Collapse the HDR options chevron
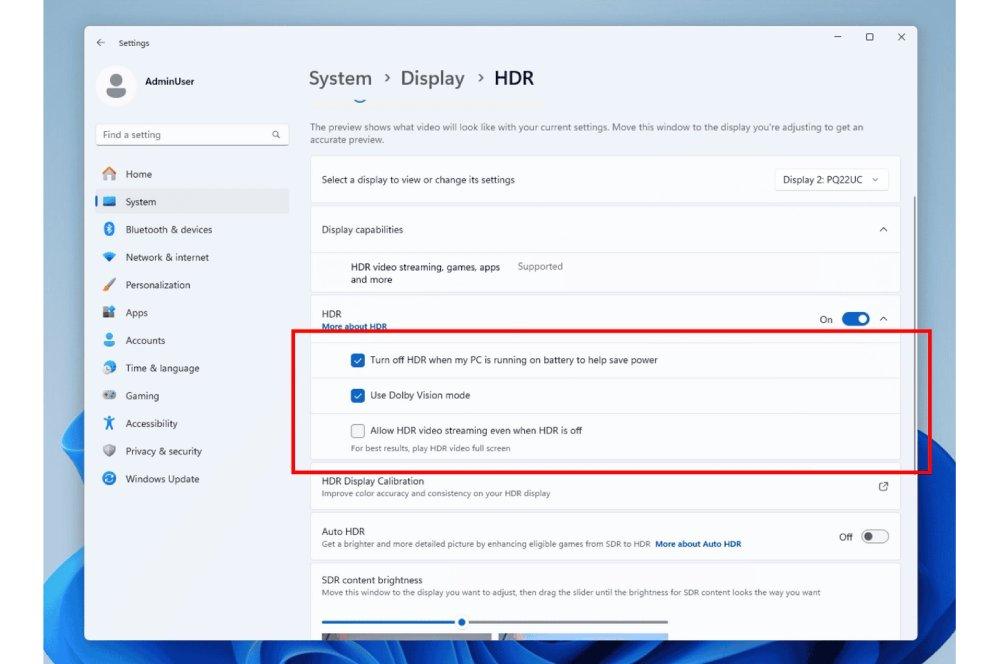 pyautogui.click(x=883, y=319)
